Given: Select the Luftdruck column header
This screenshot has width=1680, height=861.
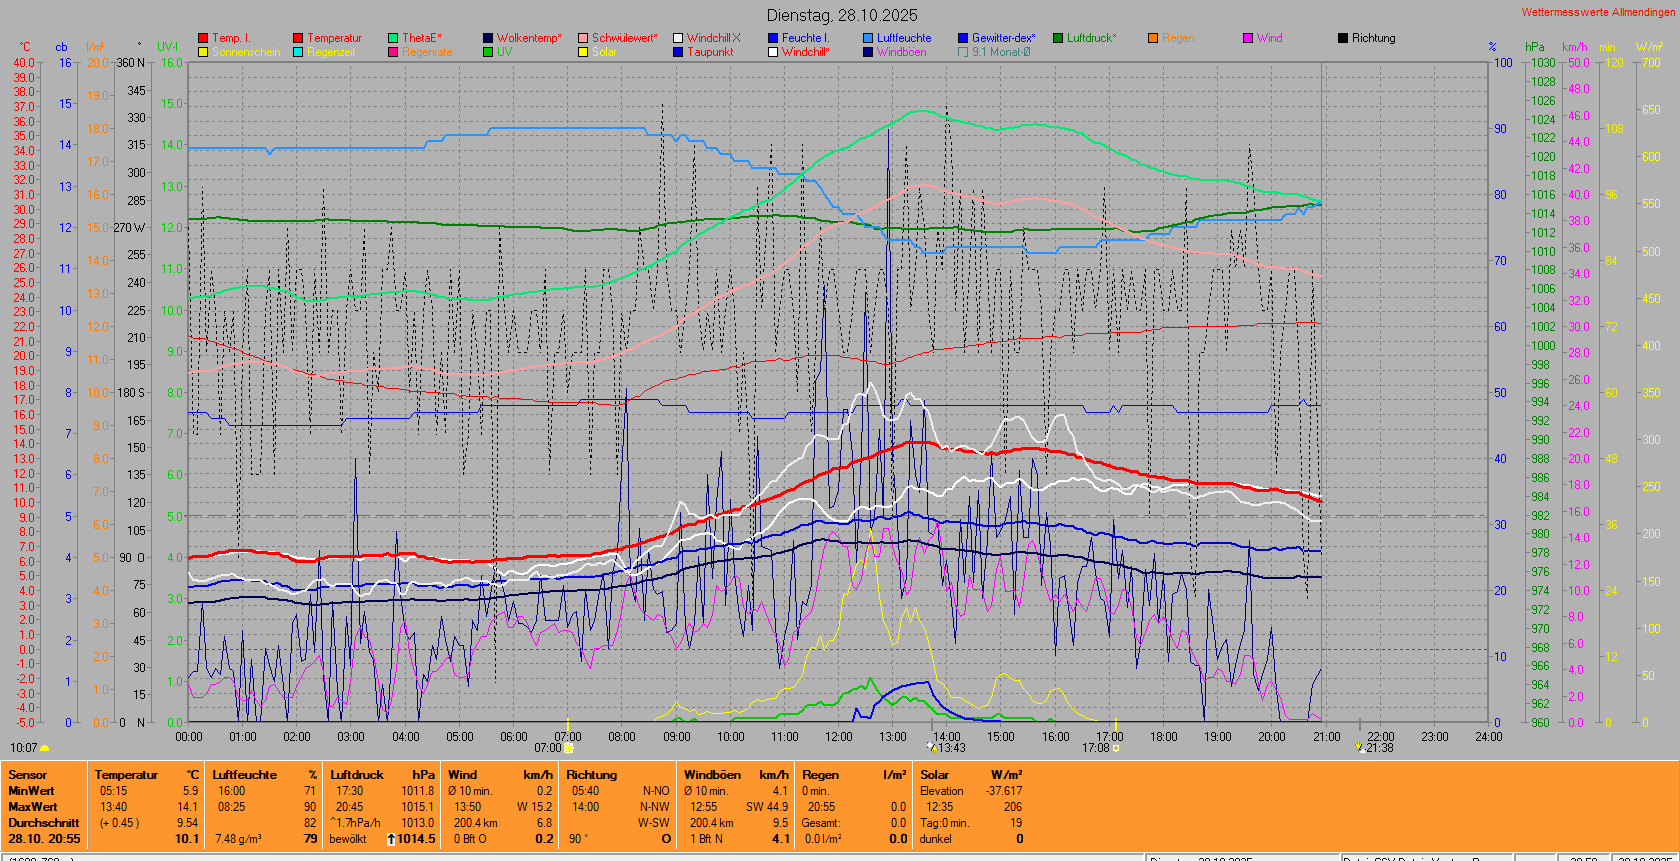Looking at the screenshot, I should coord(357,775).
